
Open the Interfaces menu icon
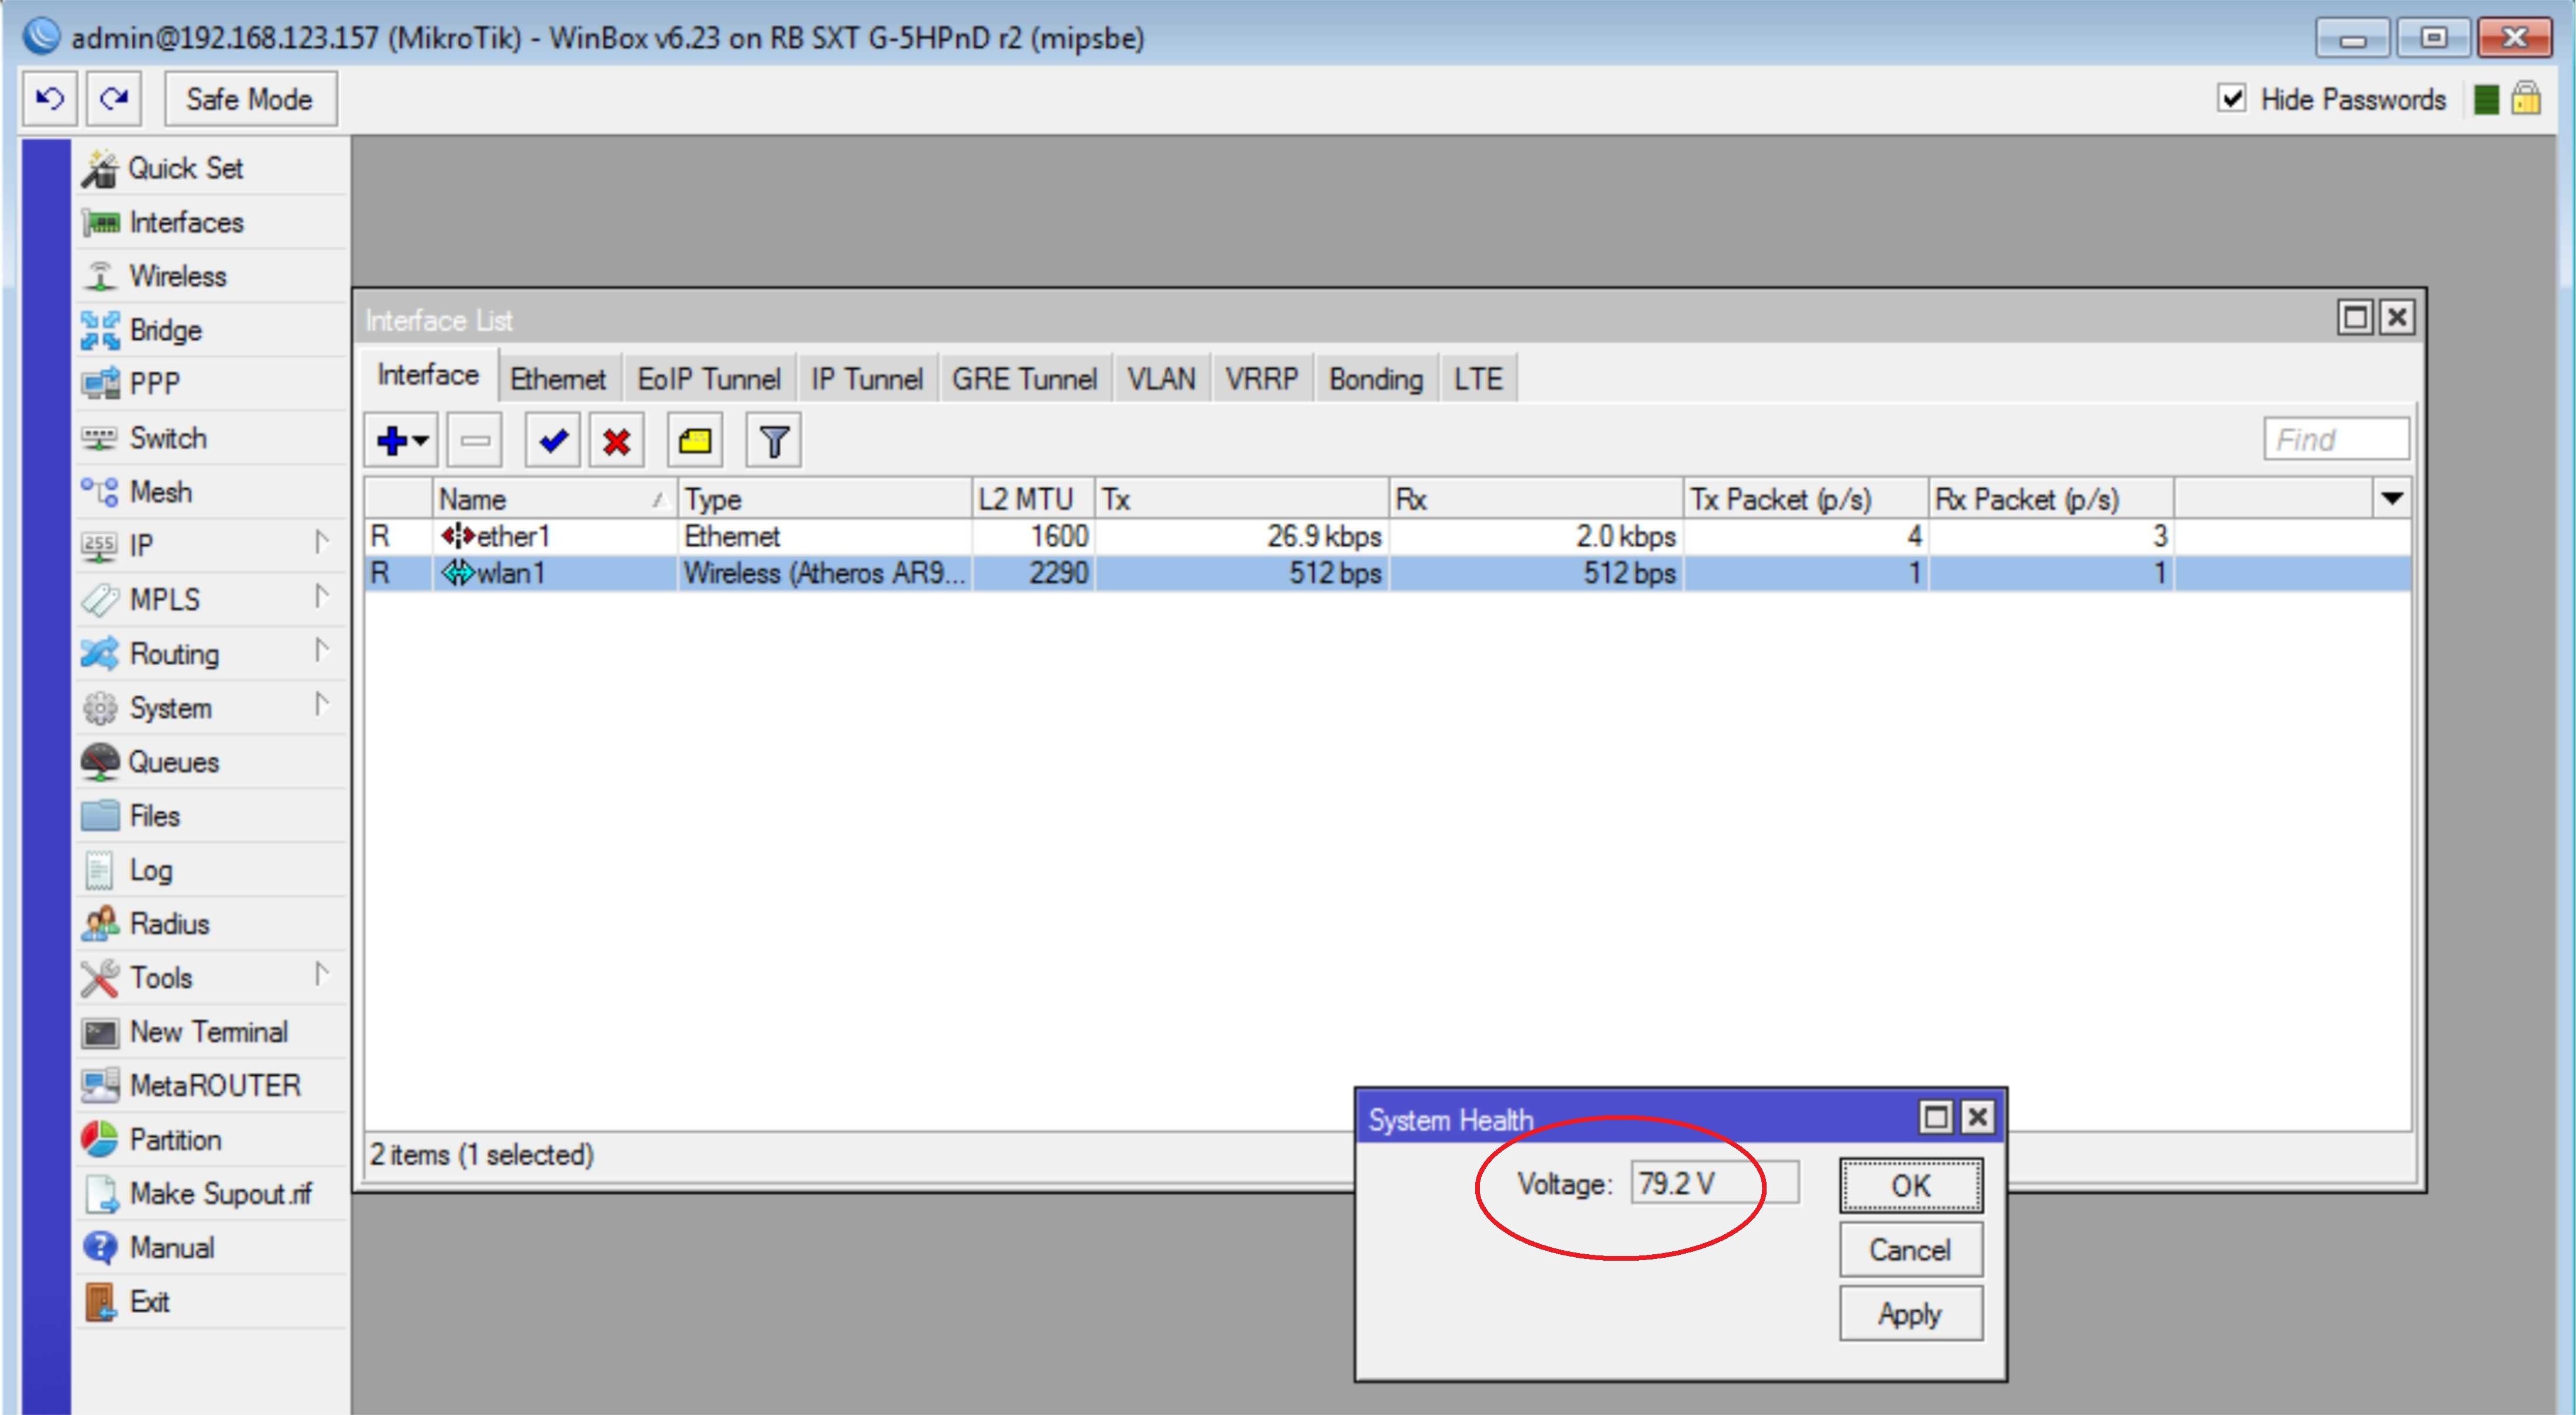tap(100, 222)
